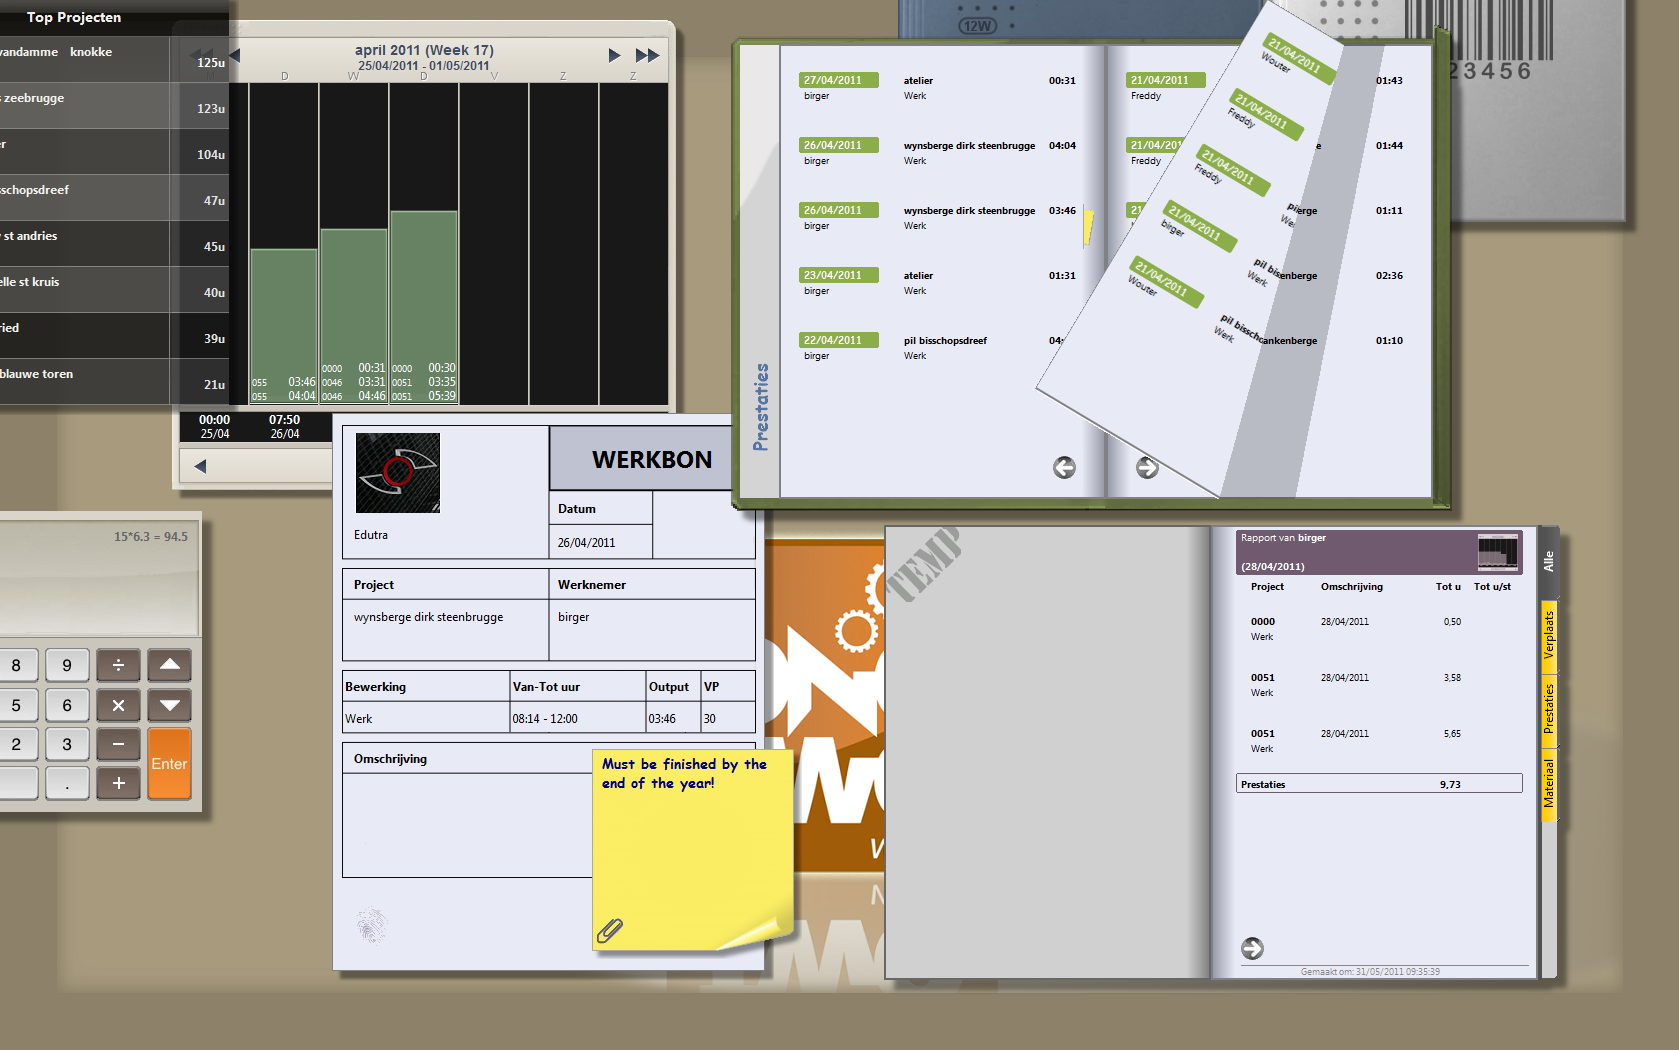This screenshot has width=1679, height=1050.
Task: Click the Edutra logo on the Werkbon
Action: point(398,473)
